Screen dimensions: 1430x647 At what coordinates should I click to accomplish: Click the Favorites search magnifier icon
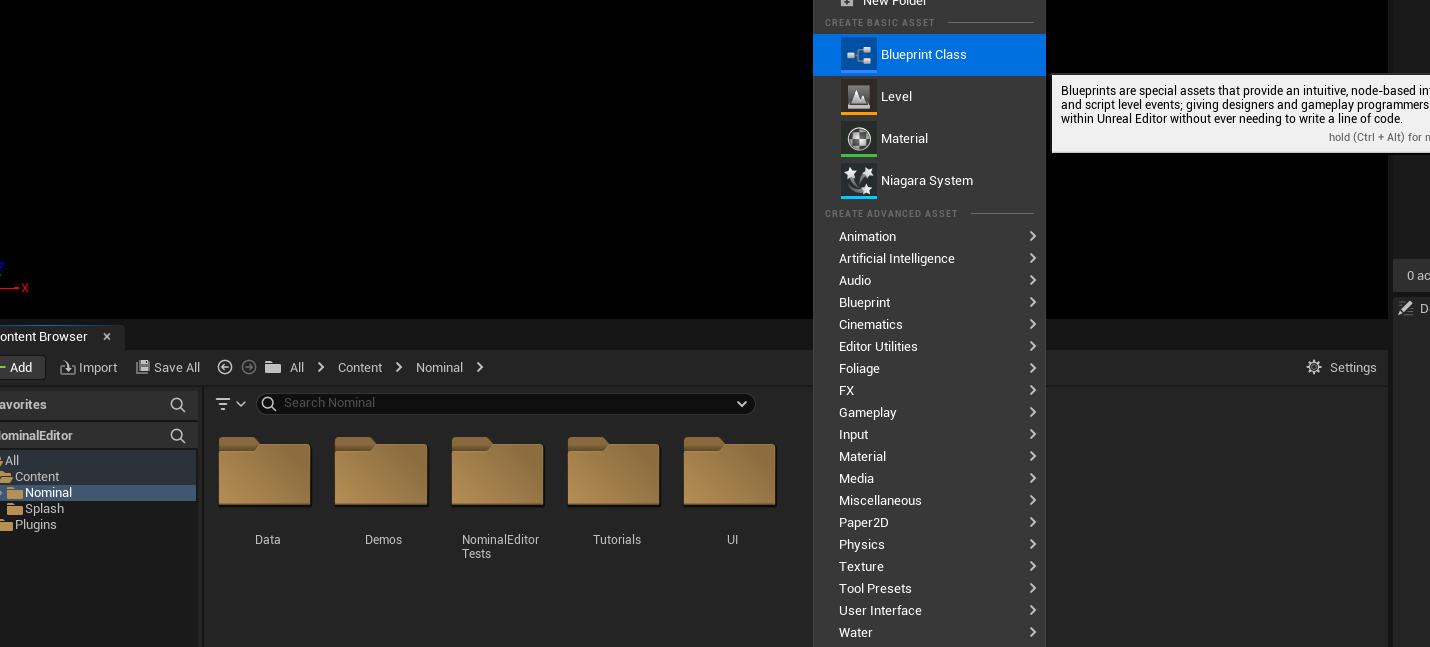(178, 405)
